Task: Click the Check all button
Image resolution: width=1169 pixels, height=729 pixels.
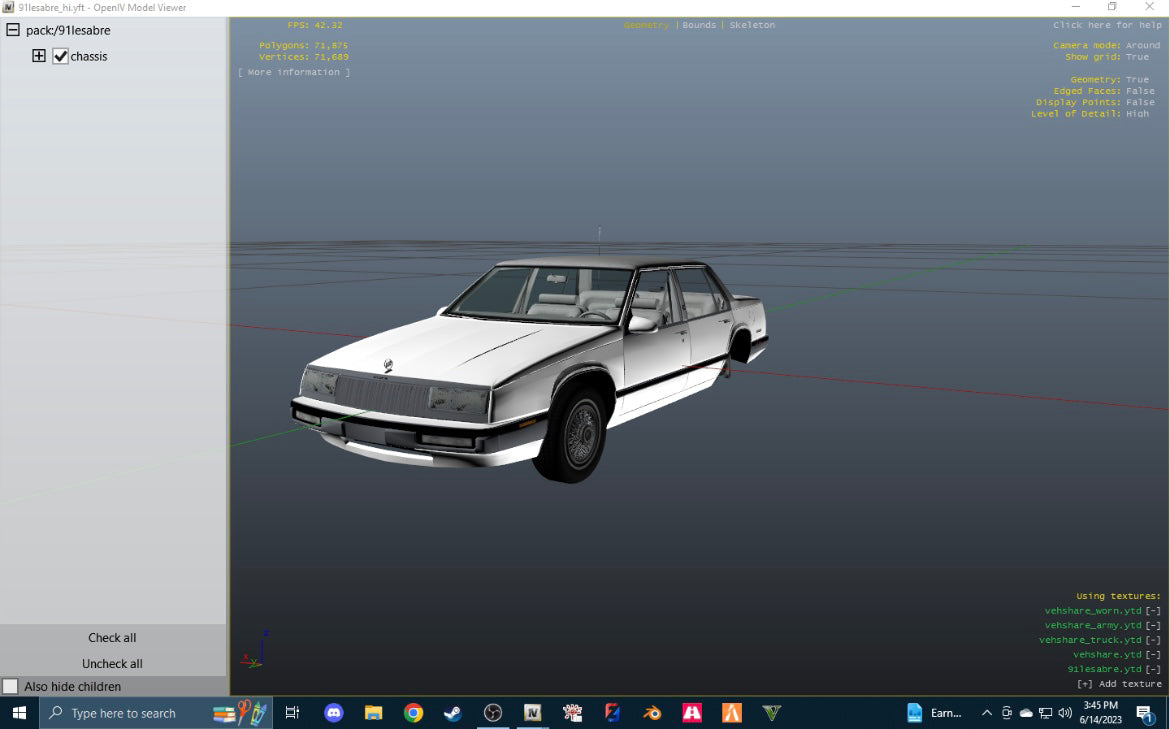Action: 112,637
